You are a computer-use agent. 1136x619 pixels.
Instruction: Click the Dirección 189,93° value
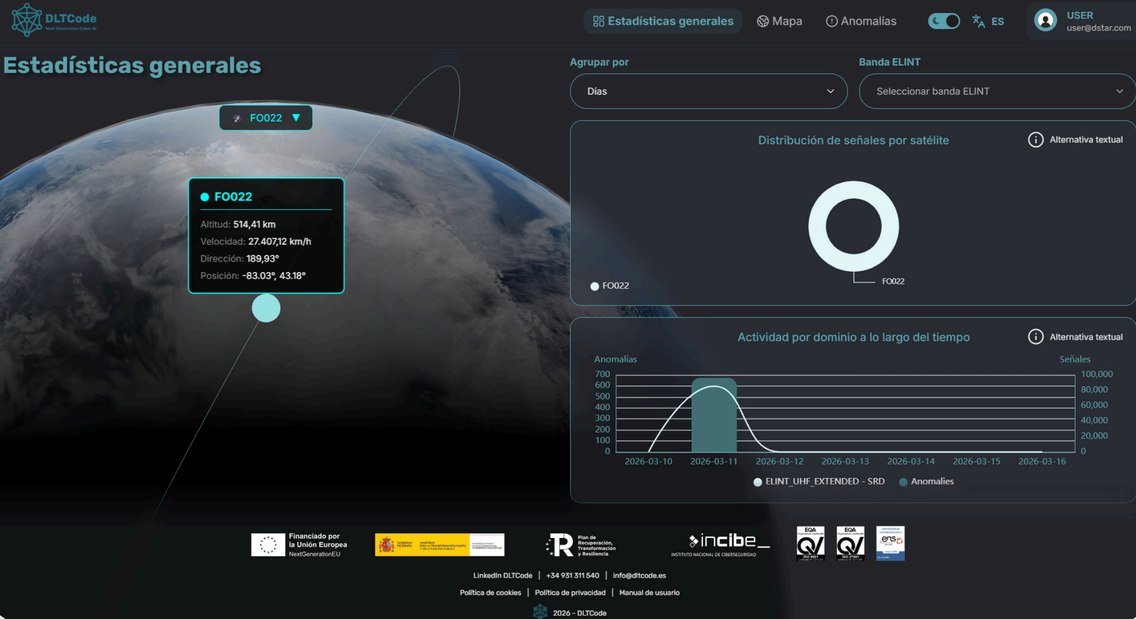pos(262,259)
